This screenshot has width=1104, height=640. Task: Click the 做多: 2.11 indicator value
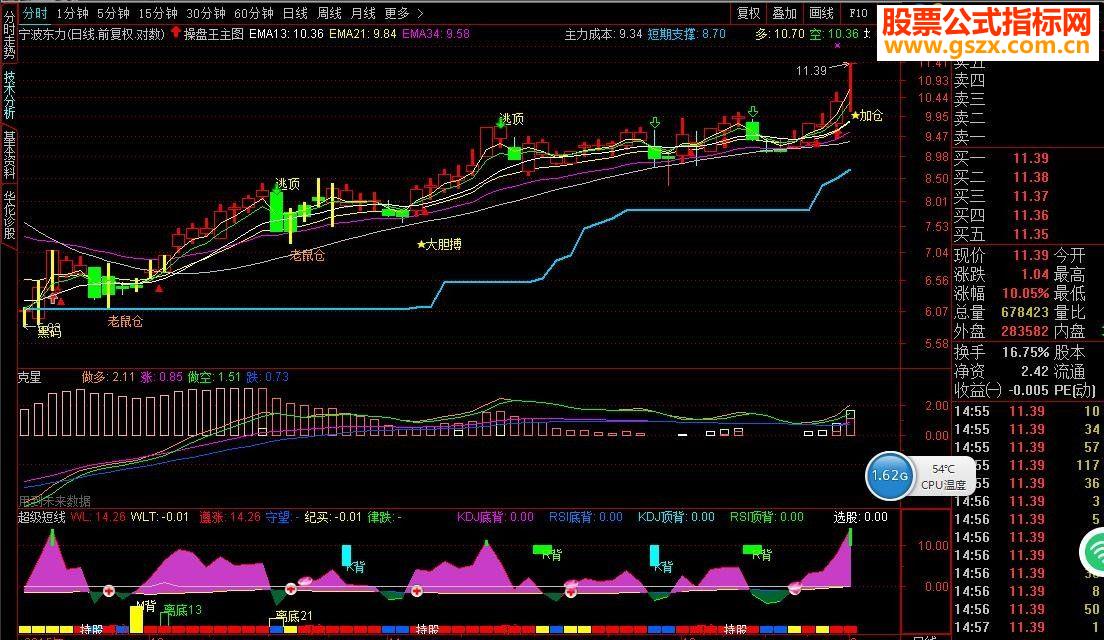click(x=108, y=377)
